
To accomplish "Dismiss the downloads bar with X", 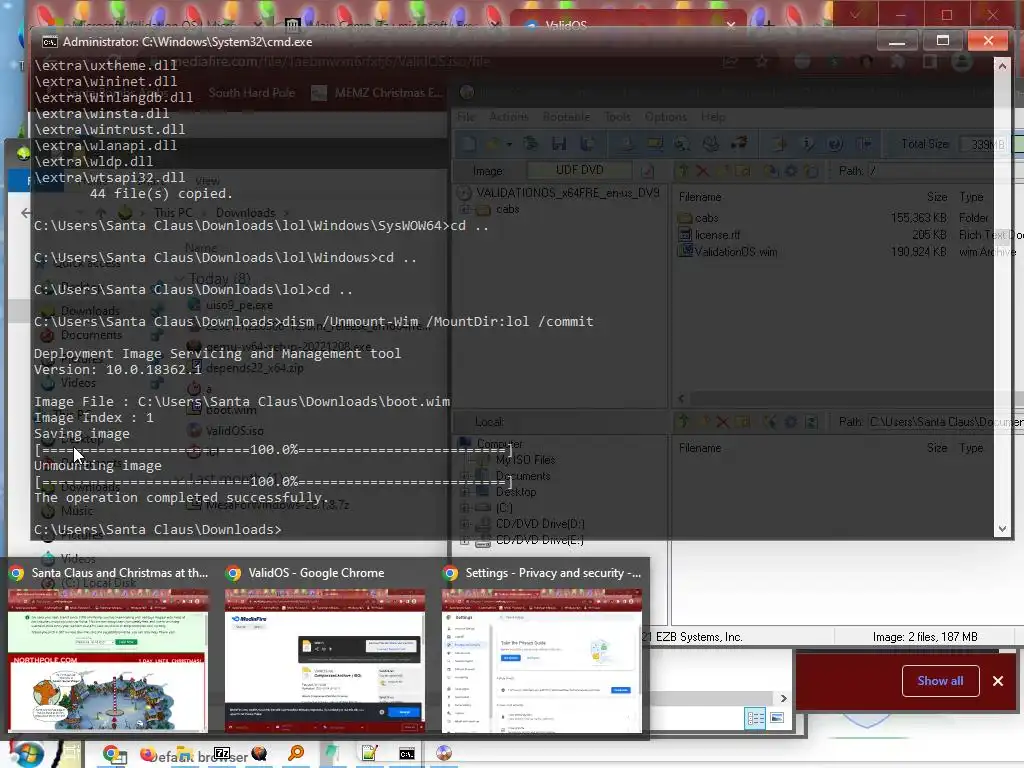I will pos(998,681).
